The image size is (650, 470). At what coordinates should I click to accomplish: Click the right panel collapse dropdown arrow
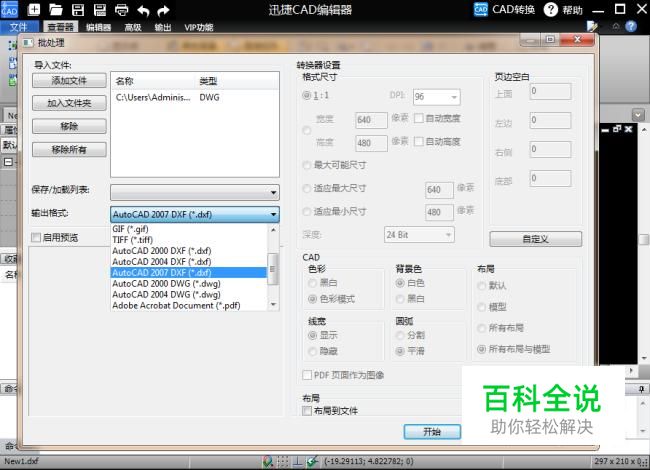[638, 115]
